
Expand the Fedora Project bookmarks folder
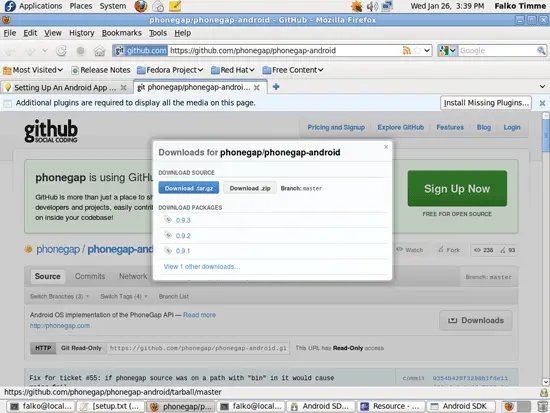point(170,70)
